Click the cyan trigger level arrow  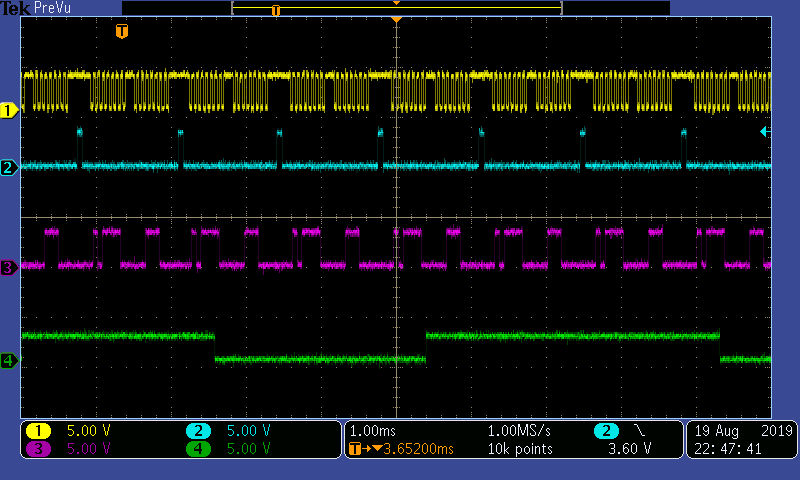tap(765, 132)
